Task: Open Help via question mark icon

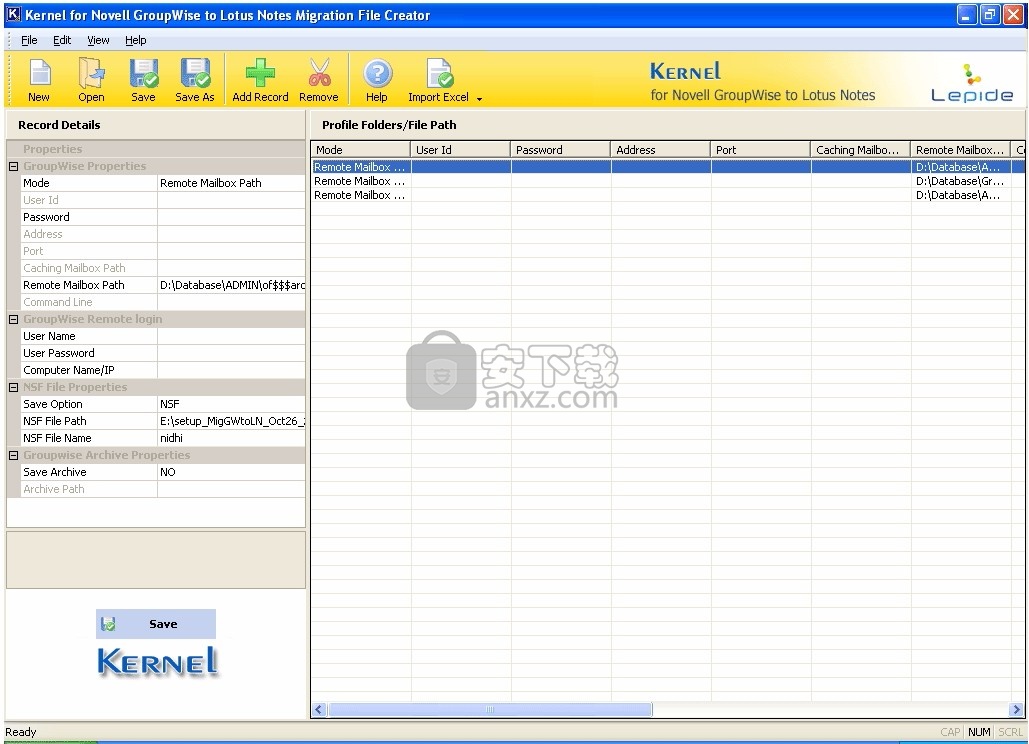Action: coord(377,79)
